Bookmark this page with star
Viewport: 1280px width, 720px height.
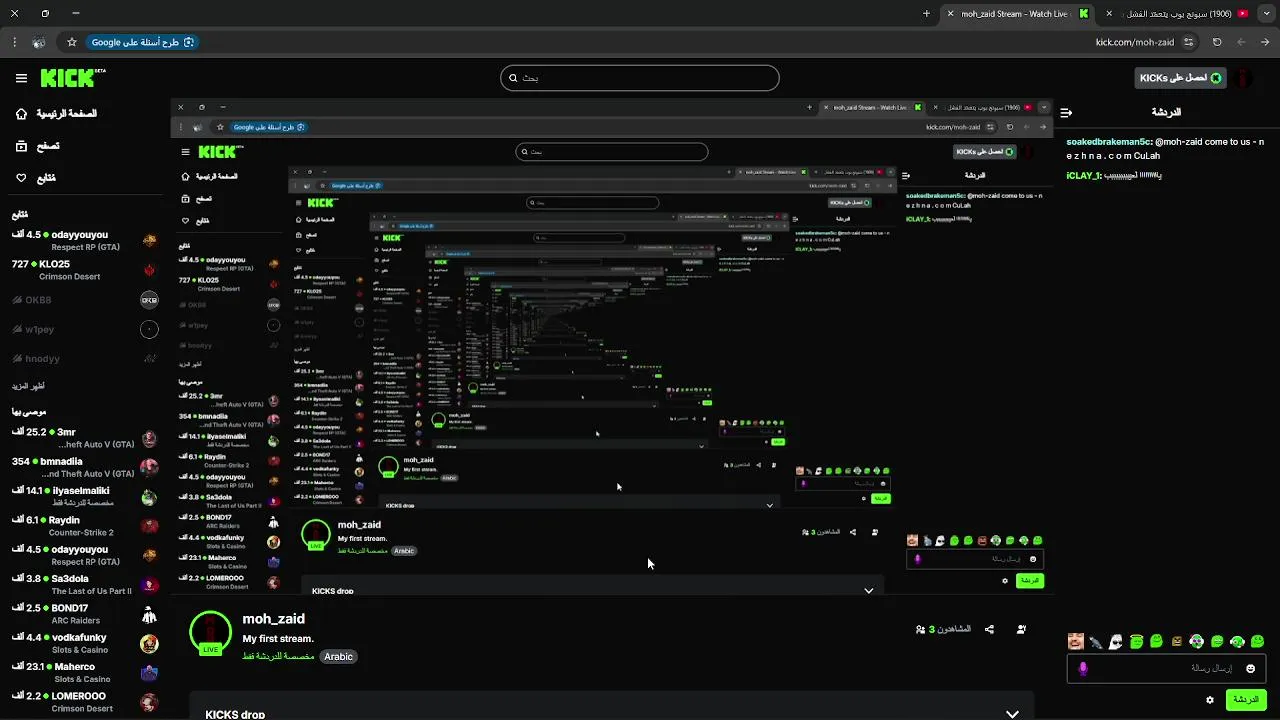[x=72, y=42]
